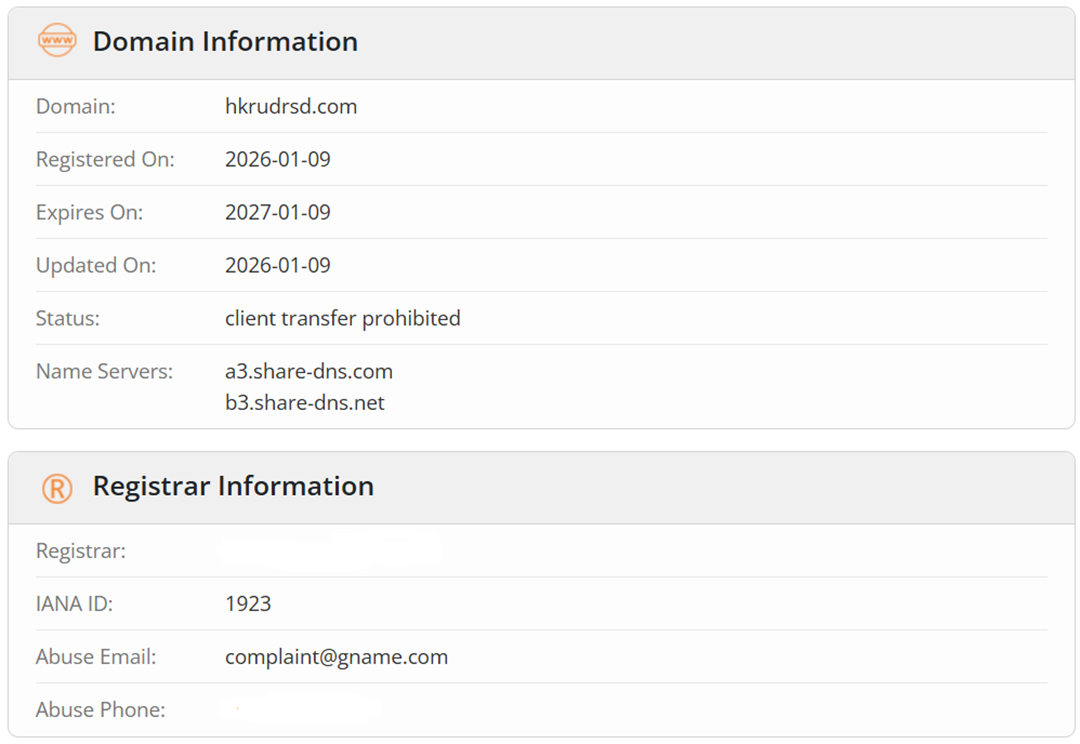This screenshot has height=744, width=1080.
Task: Select the domain hkrudrsd.com
Action: 291,106
